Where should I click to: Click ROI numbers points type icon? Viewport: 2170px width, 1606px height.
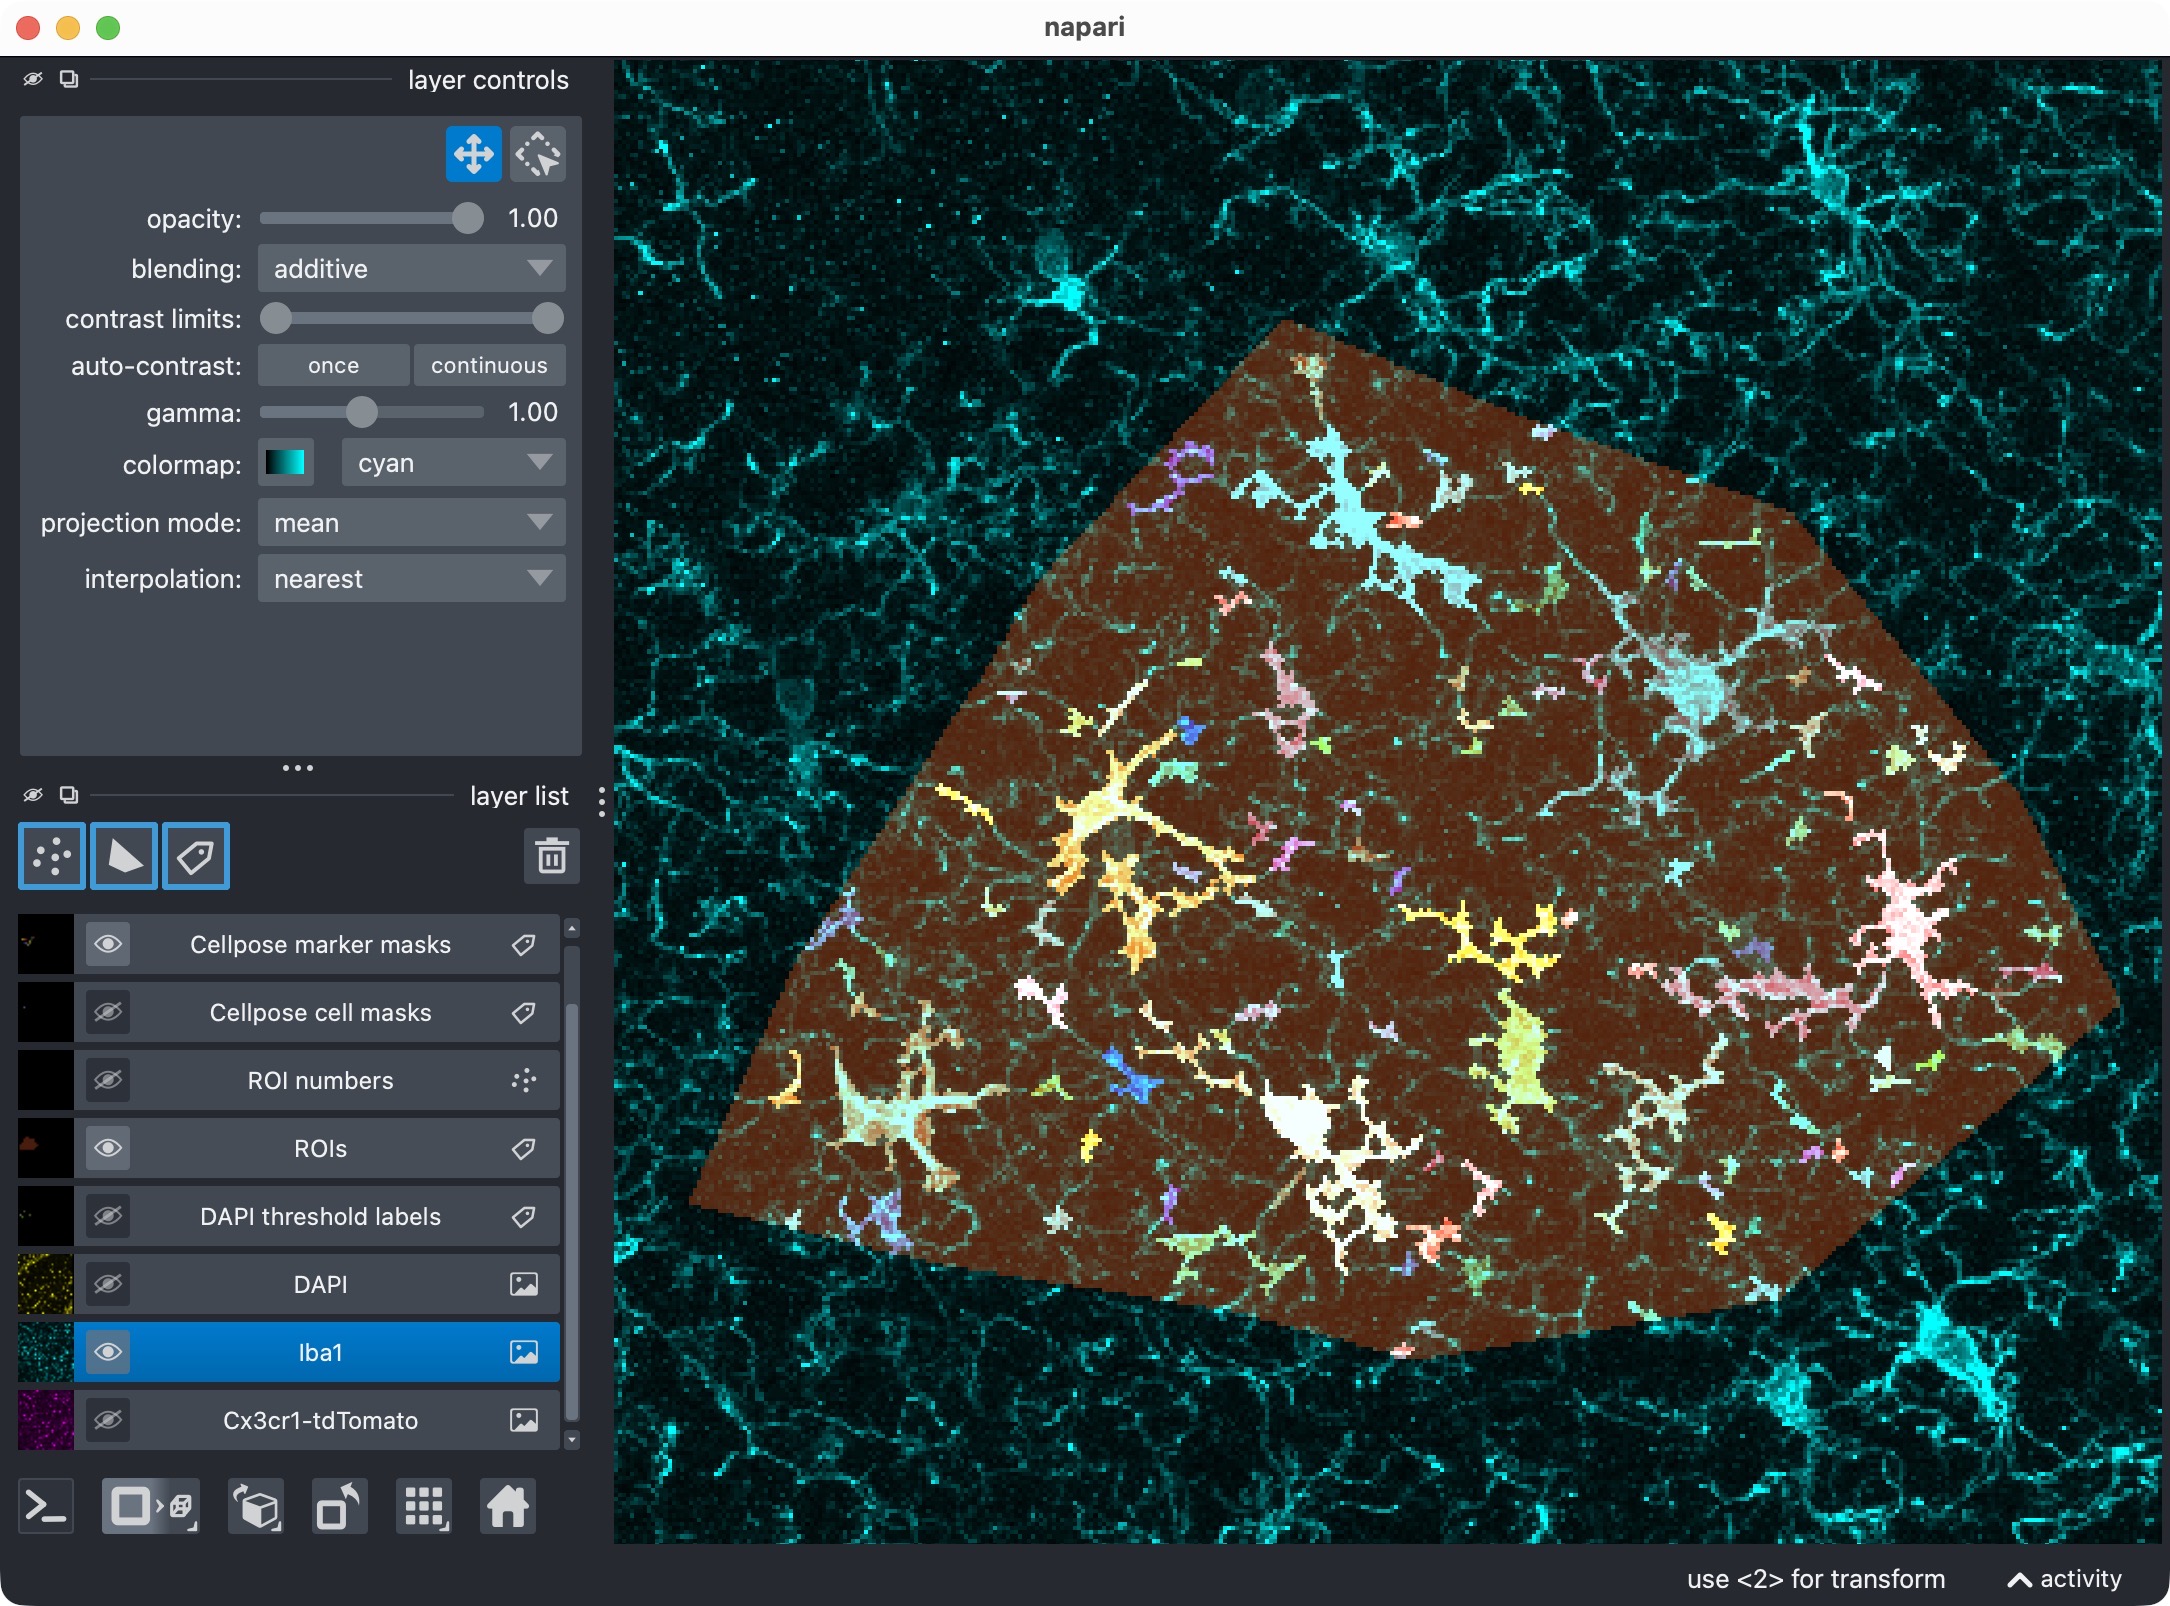(x=524, y=1081)
